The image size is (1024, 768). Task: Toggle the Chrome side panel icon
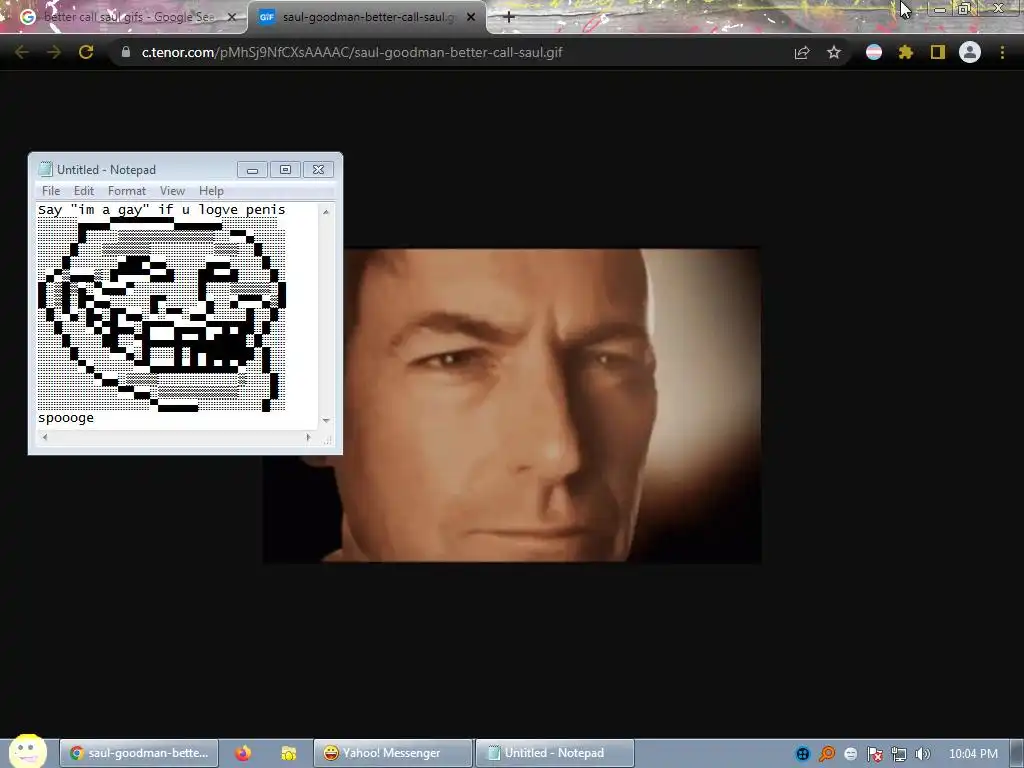tap(938, 52)
